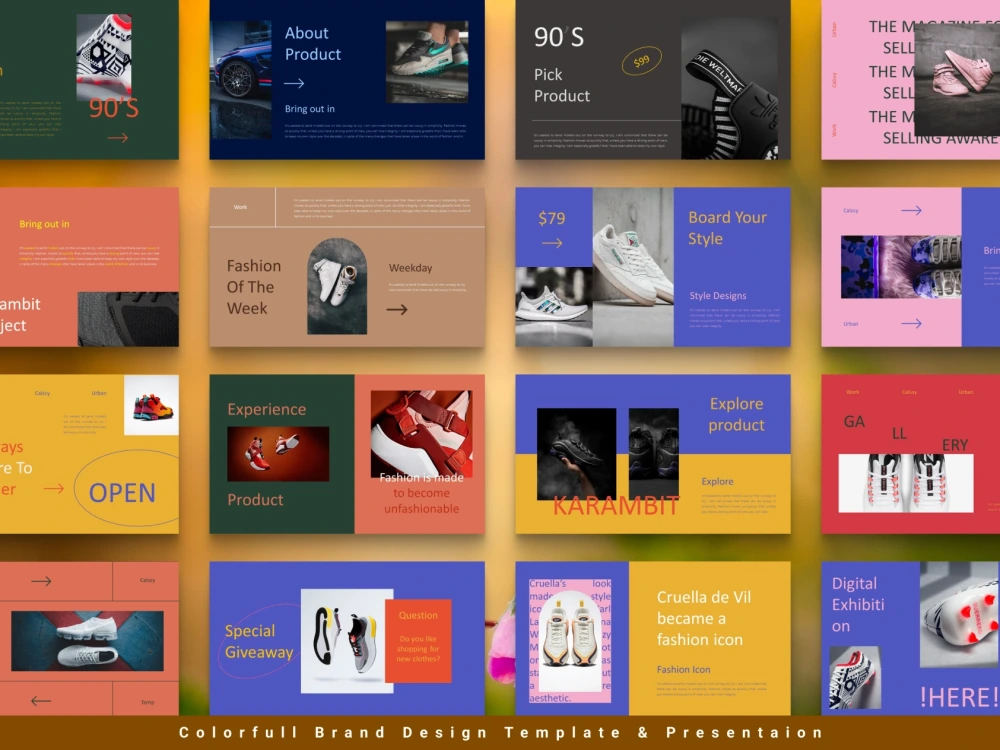
Task: Click the white 90'S title
Action: pos(559,37)
